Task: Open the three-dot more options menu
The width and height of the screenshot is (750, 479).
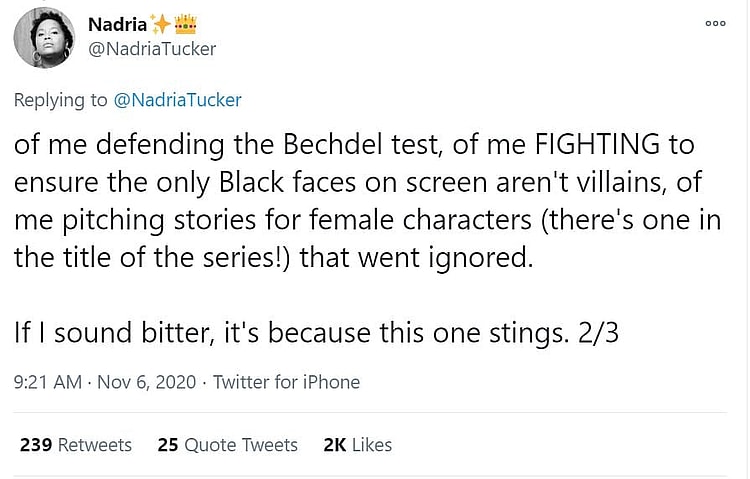Action: pyautogui.click(x=714, y=22)
